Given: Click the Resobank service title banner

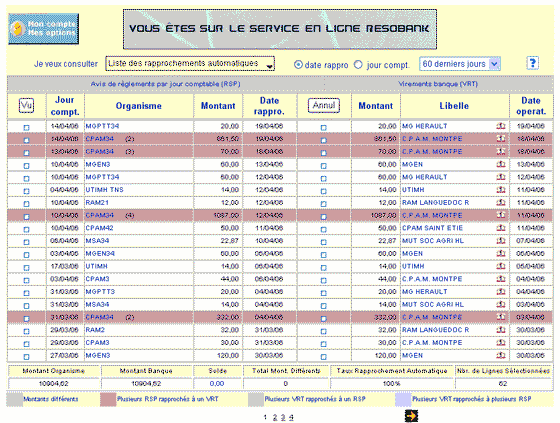Looking at the screenshot, I should [x=280, y=29].
